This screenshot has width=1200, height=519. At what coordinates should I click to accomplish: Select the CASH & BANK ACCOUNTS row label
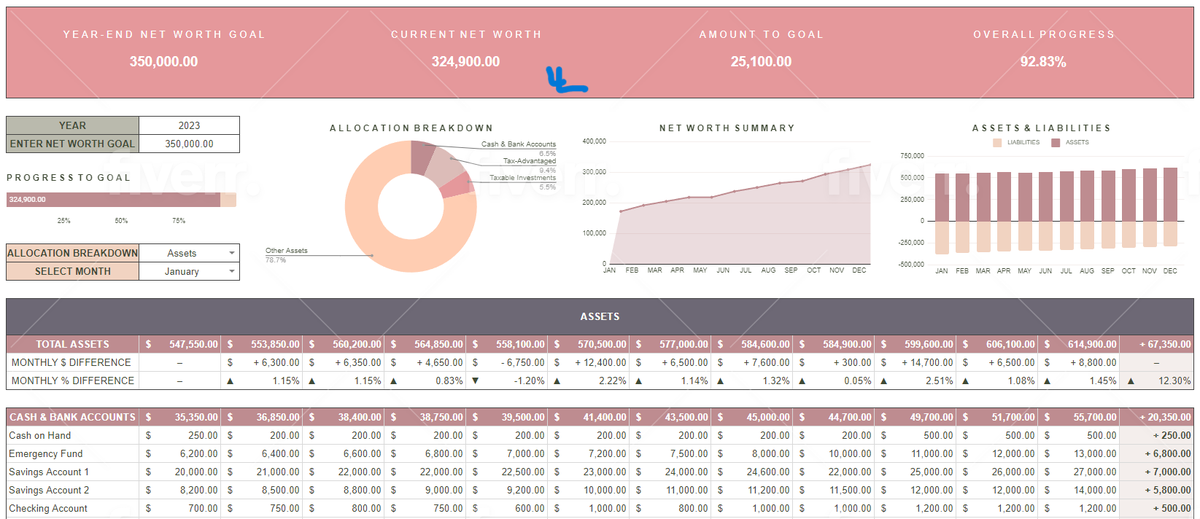72,417
